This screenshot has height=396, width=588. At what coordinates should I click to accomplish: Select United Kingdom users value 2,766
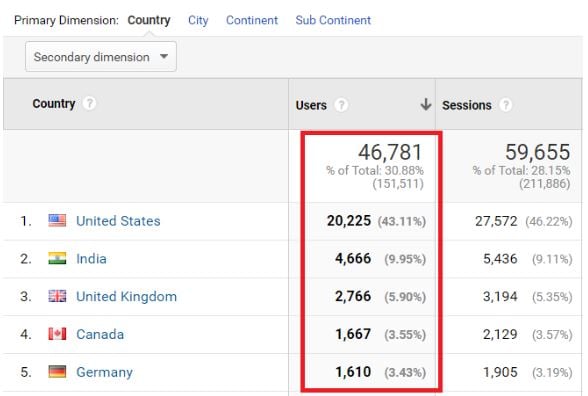353,297
